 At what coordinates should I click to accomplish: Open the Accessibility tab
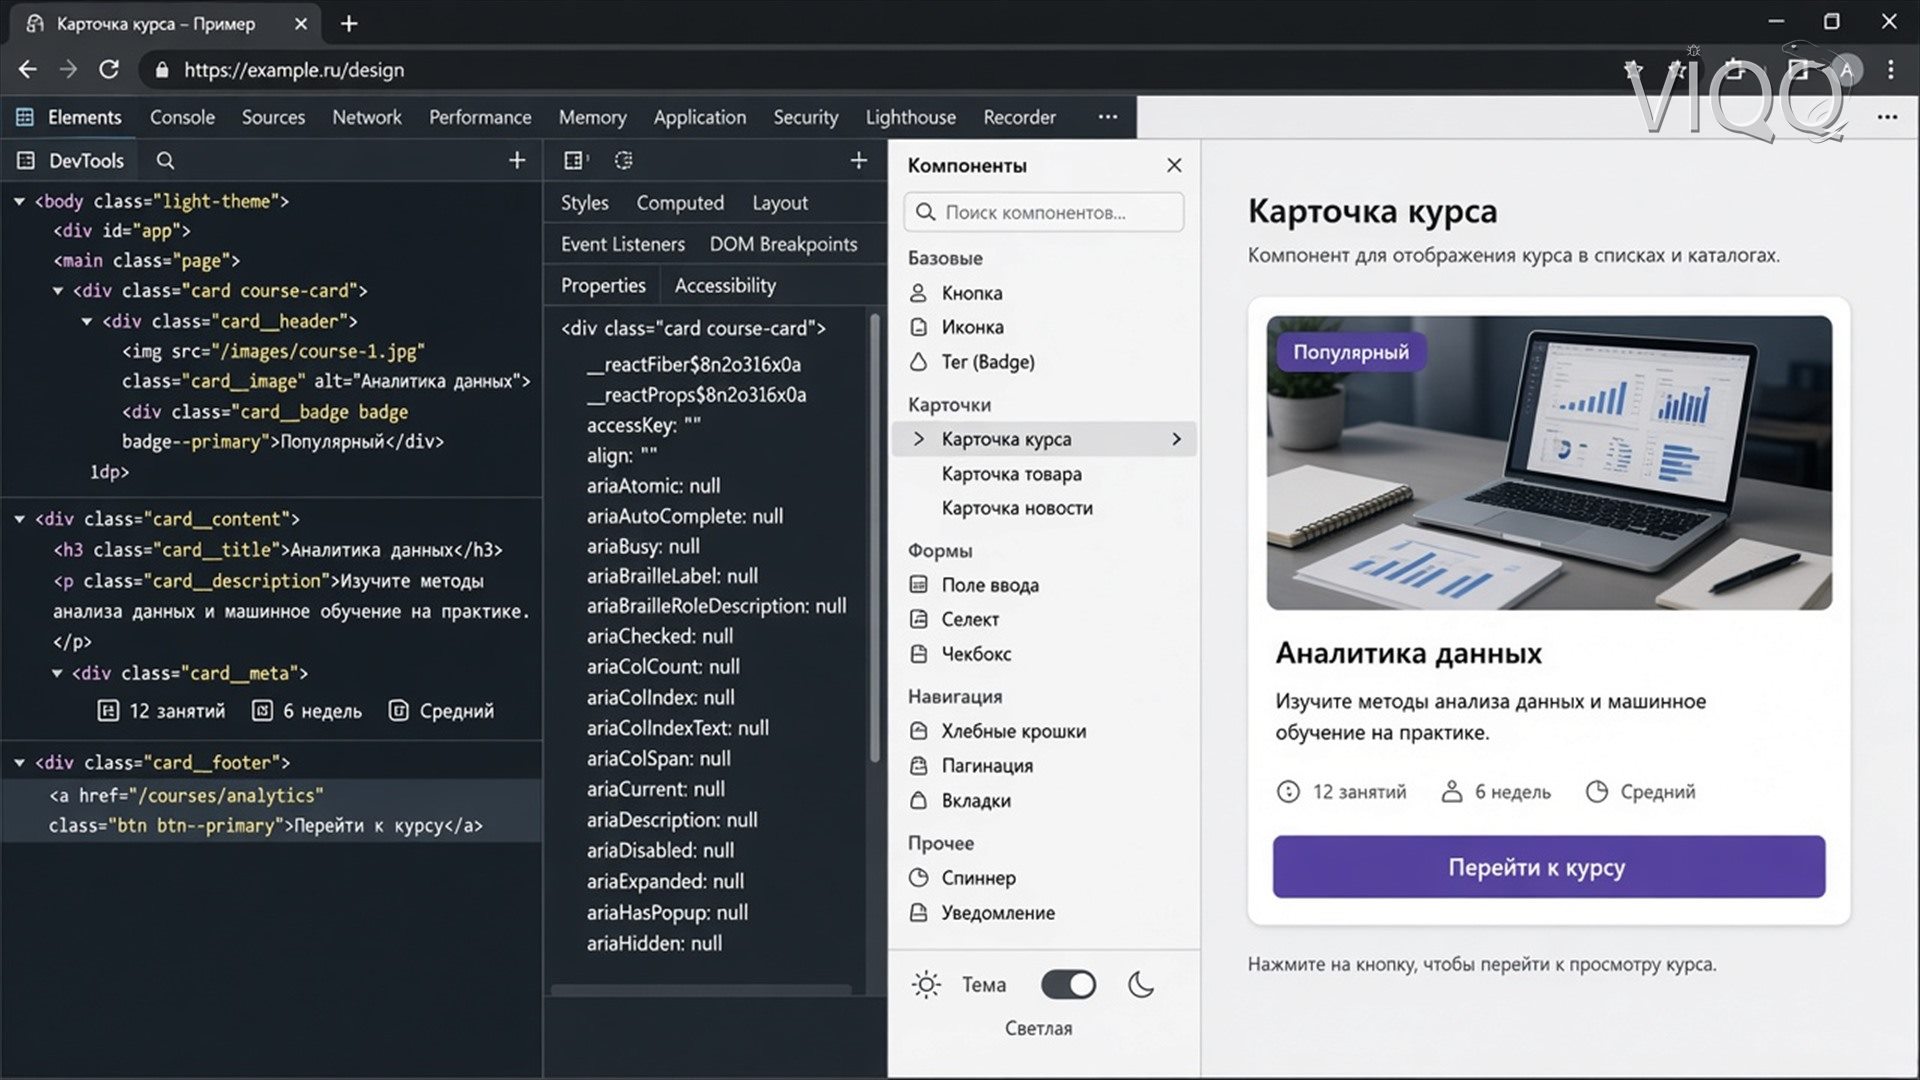point(725,285)
